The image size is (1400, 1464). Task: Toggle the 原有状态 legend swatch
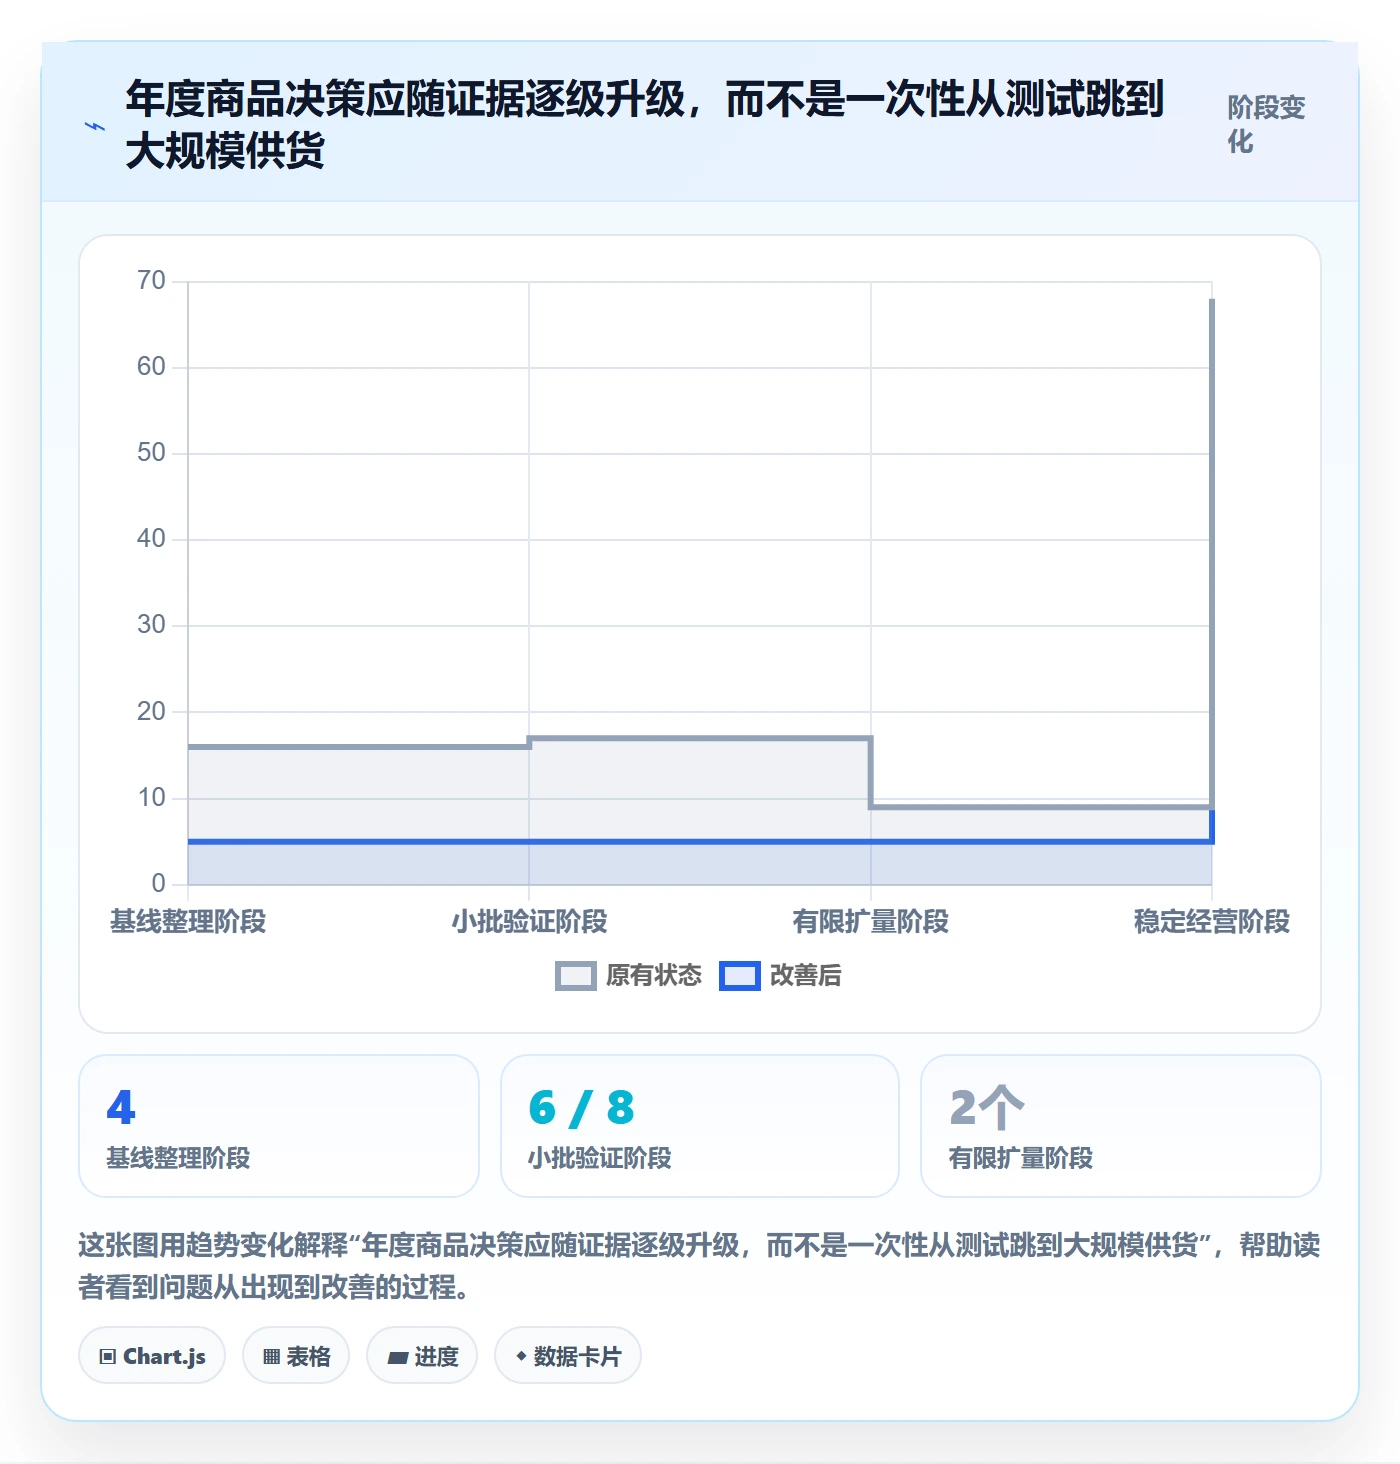click(x=576, y=976)
